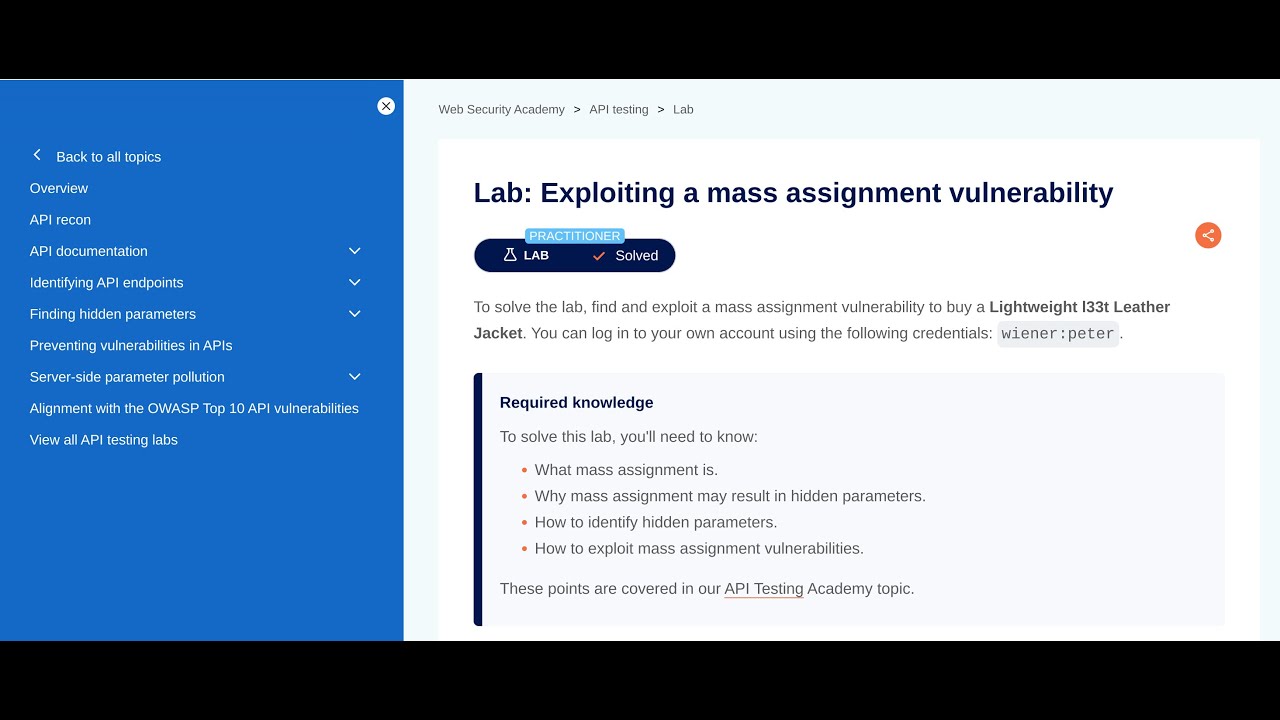This screenshot has width=1280, height=720.
Task: Click the orange share icon
Action: point(1208,235)
